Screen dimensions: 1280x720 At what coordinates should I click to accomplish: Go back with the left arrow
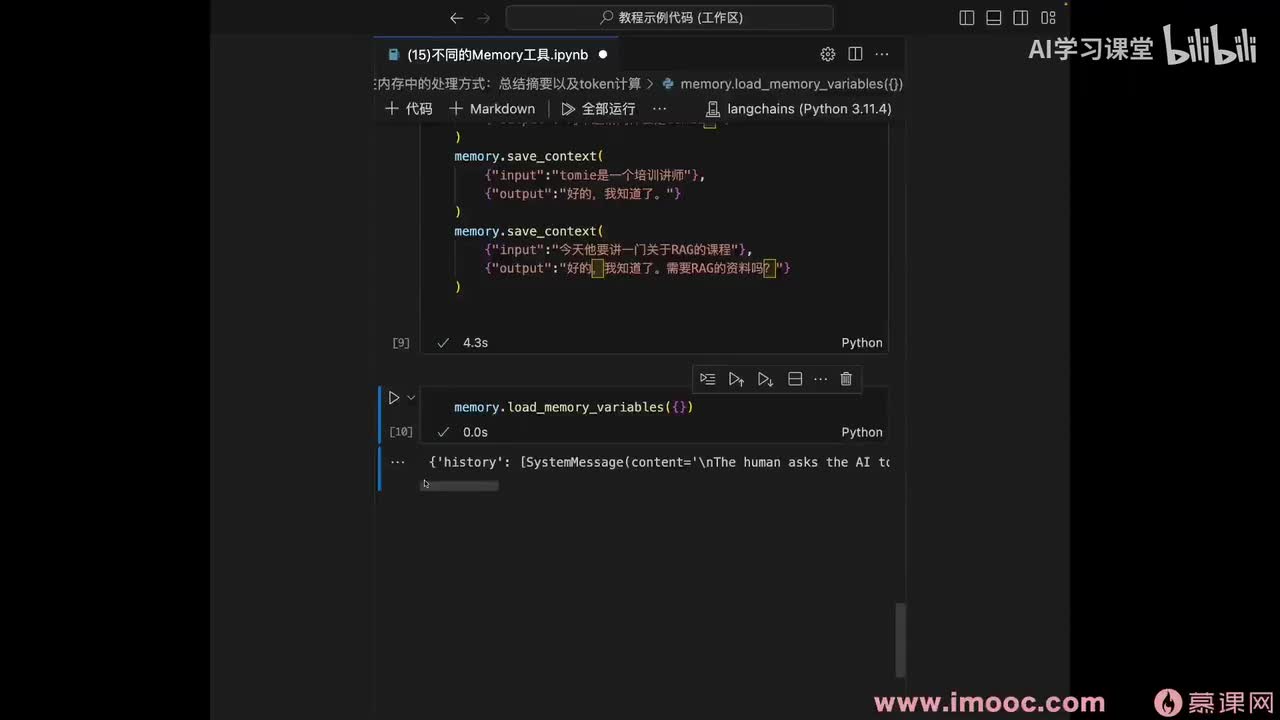(x=457, y=18)
